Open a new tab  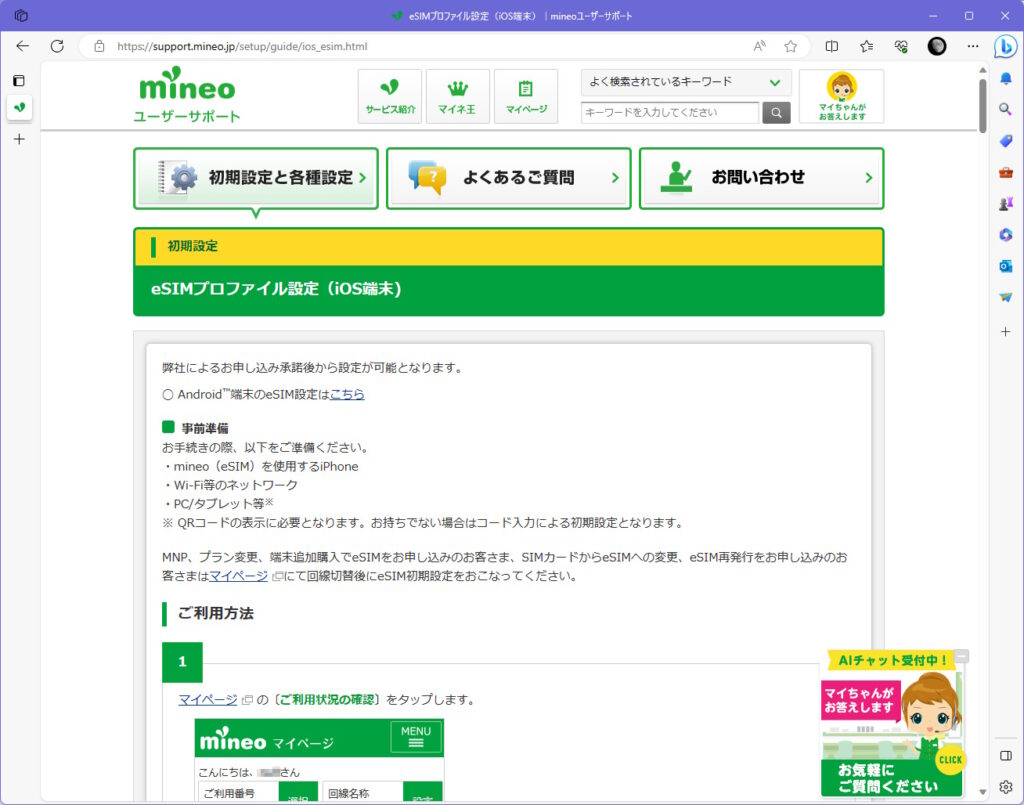(19, 139)
